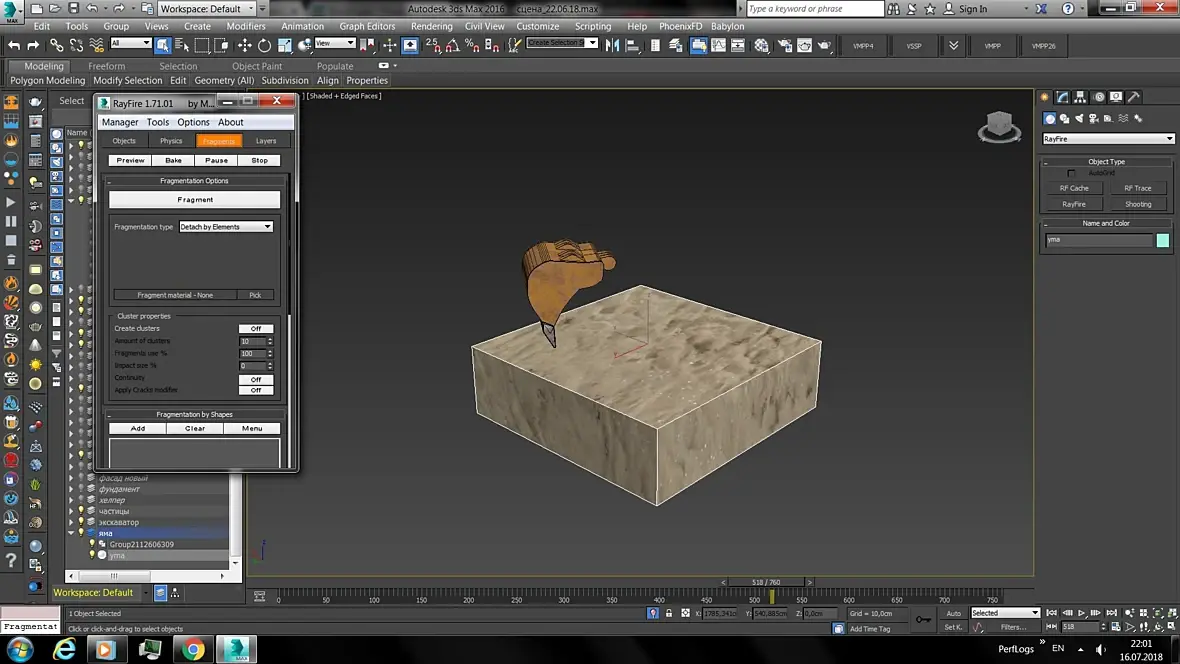1180x664 pixels.
Task: Open the Graph Editors menu
Action: pos(366,26)
